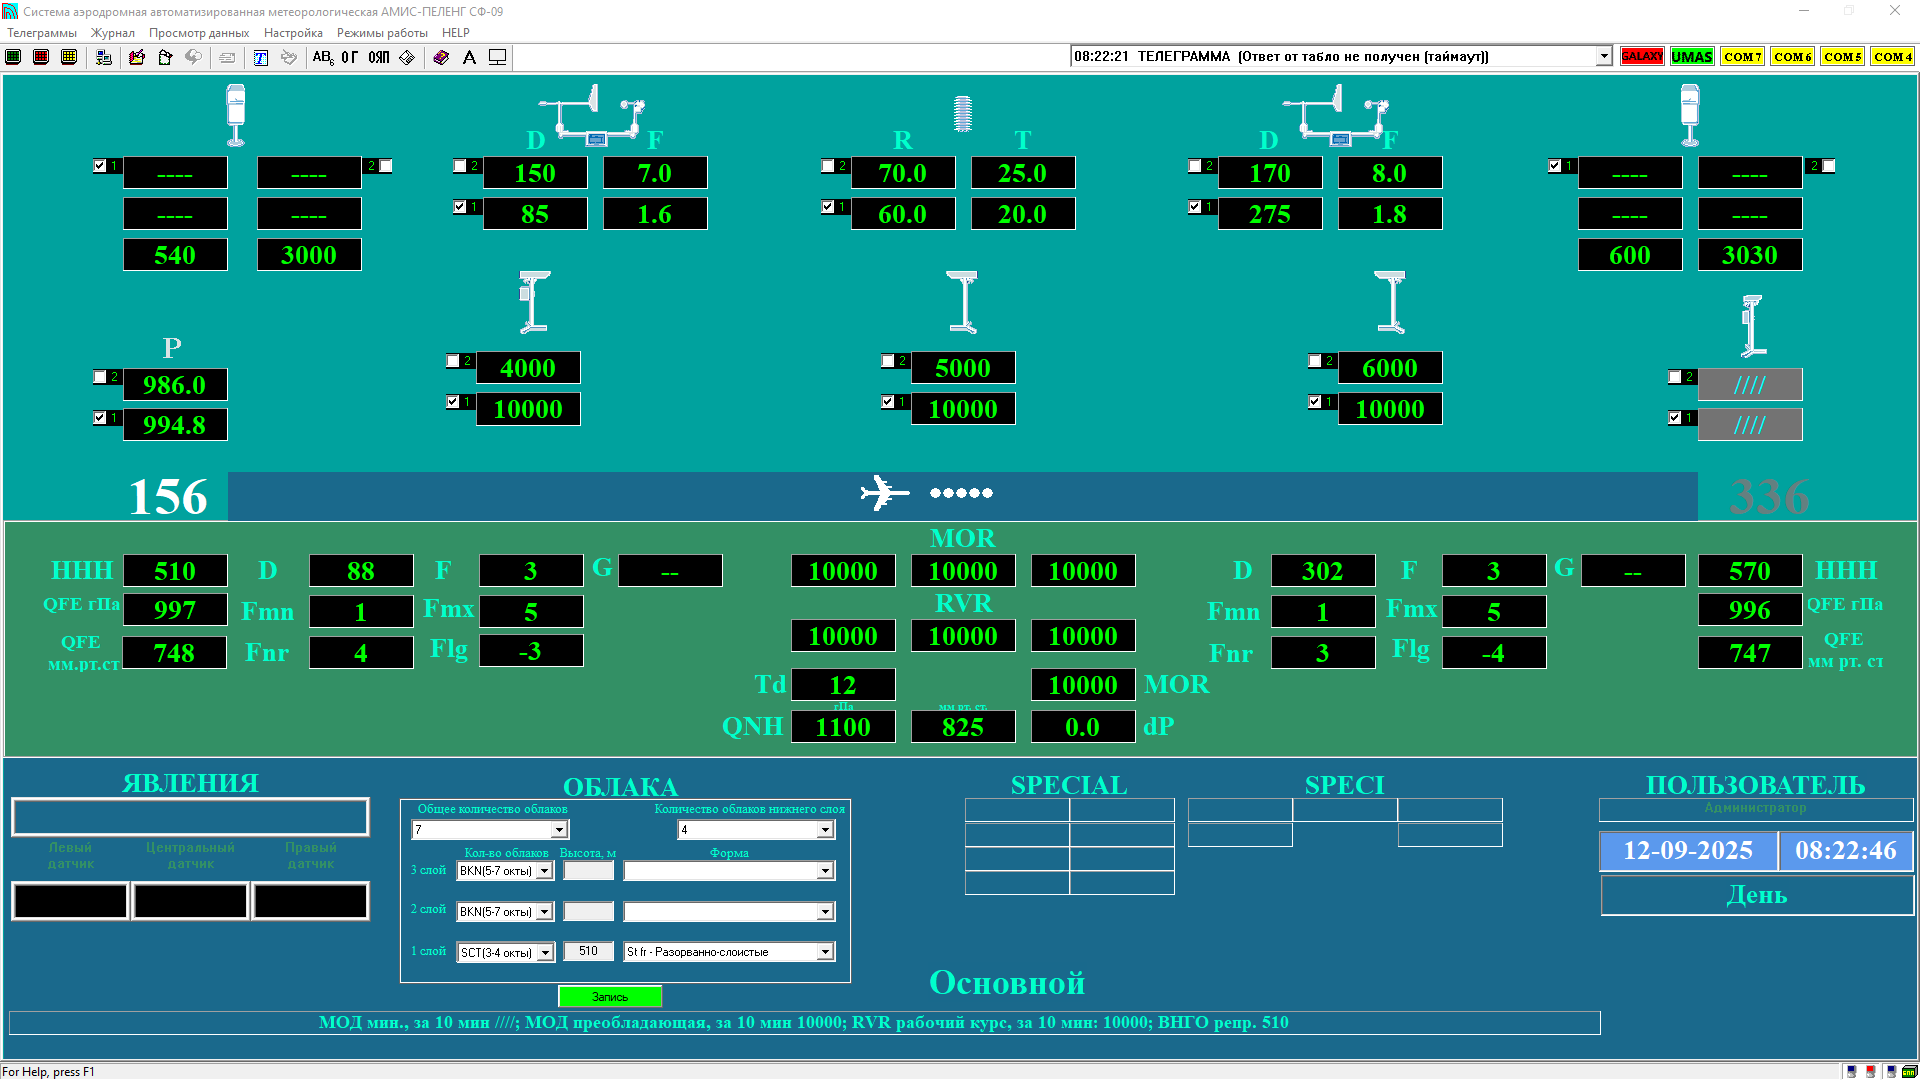1920x1080 pixels.
Task: Toggle checkbox 2 beside humidity 70.0
Action: (x=828, y=166)
